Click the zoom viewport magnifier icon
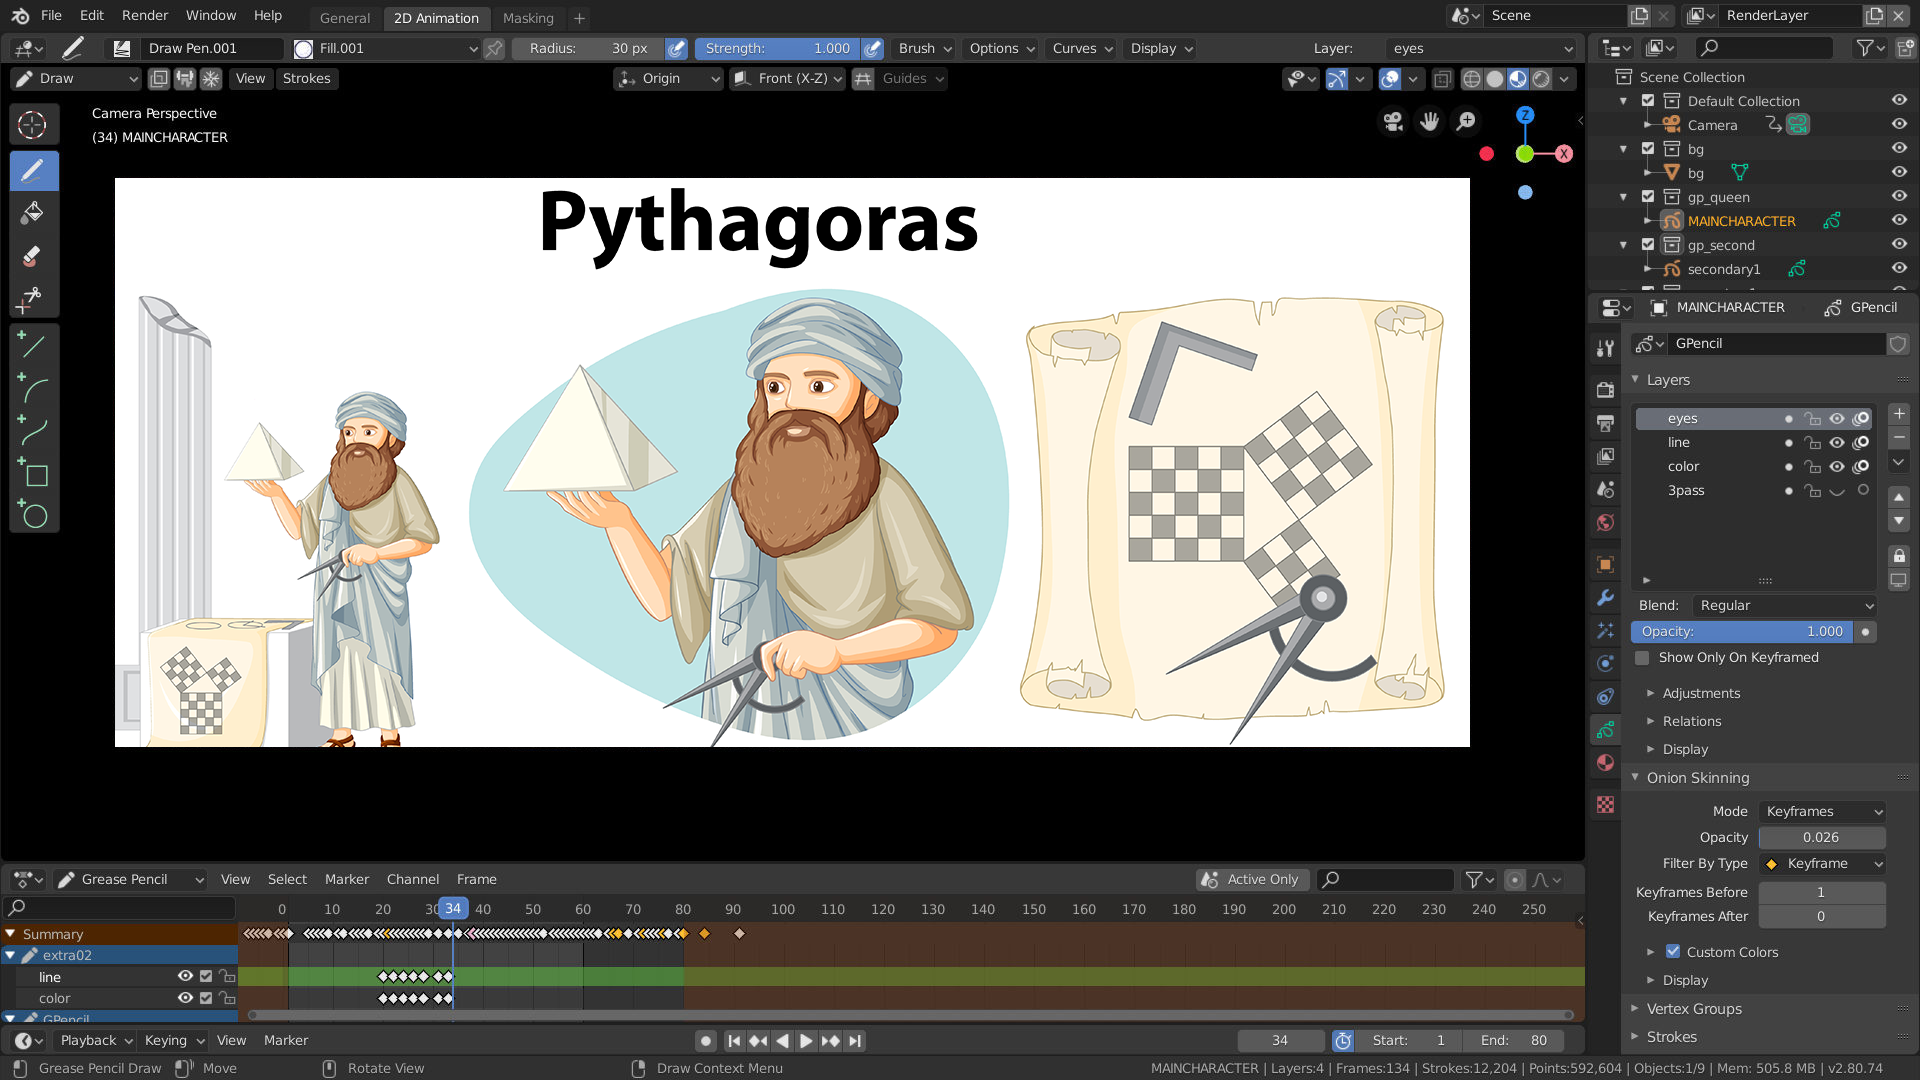This screenshot has width=1920, height=1080. point(1466,122)
